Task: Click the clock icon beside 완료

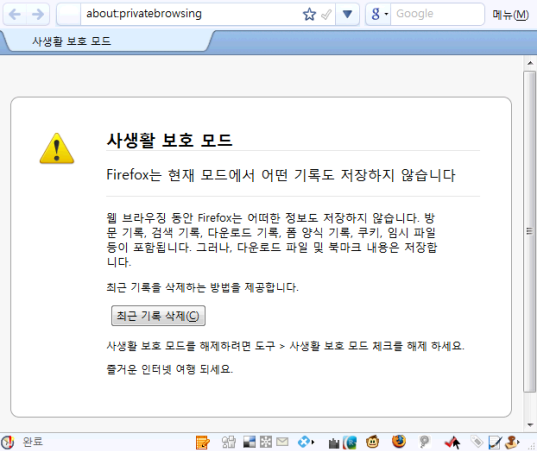Action: pos(8,442)
